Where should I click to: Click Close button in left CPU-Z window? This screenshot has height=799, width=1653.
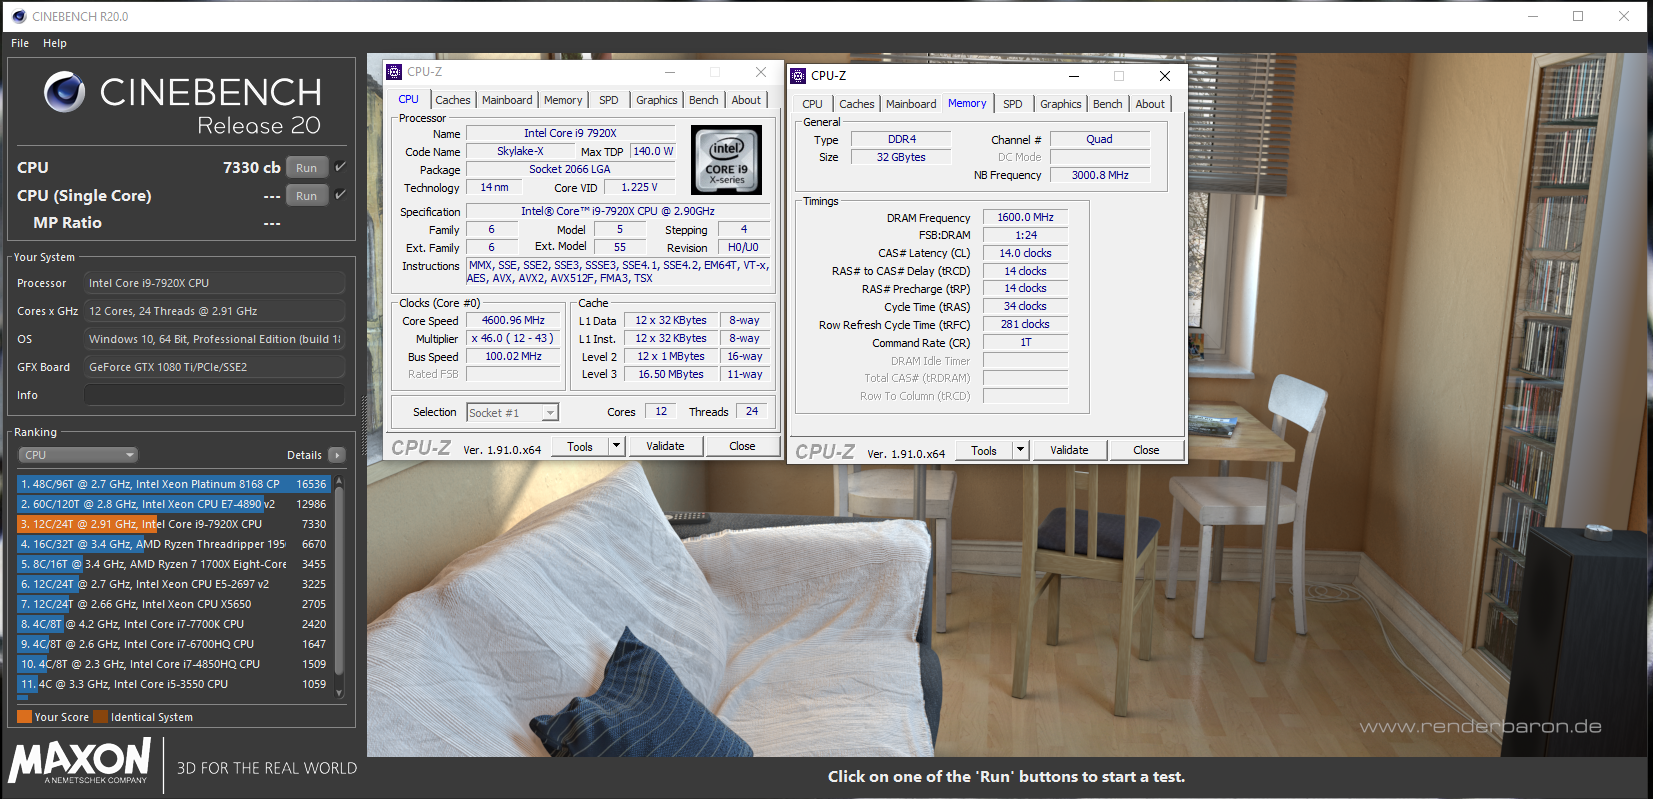click(742, 446)
